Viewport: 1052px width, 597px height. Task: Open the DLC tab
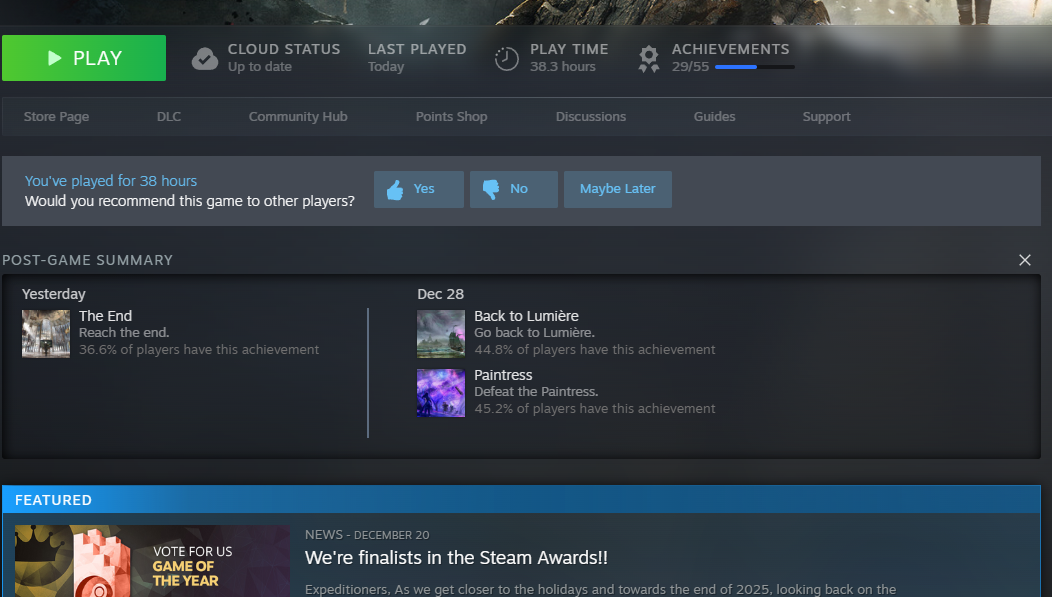[x=169, y=117]
